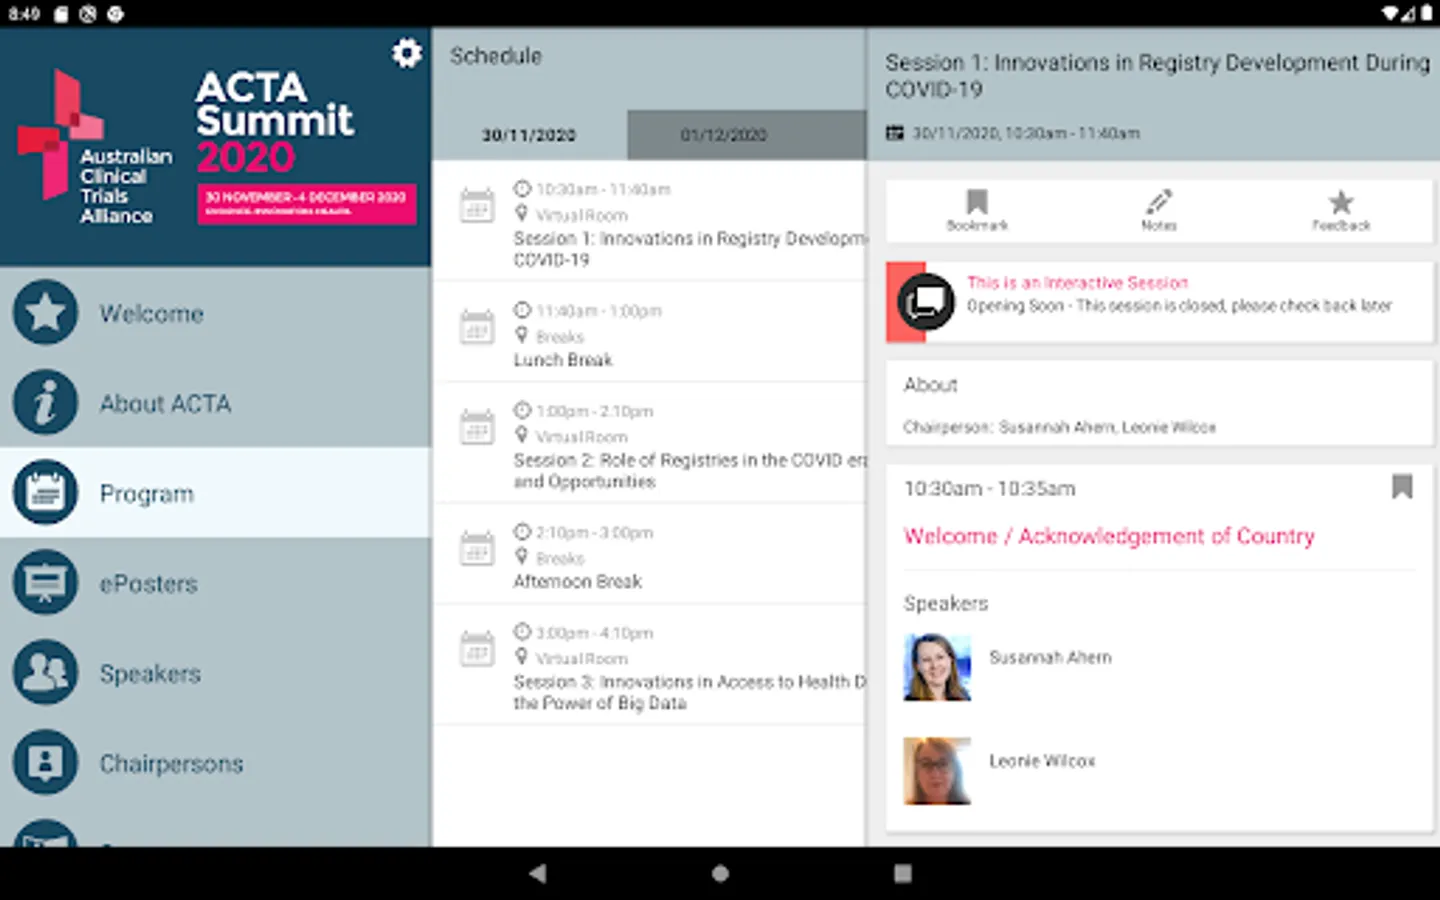Bookmark the Welcome / Acknowledgement of Country item
Image resolution: width=1440 pixels, height=900 pixels.
1402,487
